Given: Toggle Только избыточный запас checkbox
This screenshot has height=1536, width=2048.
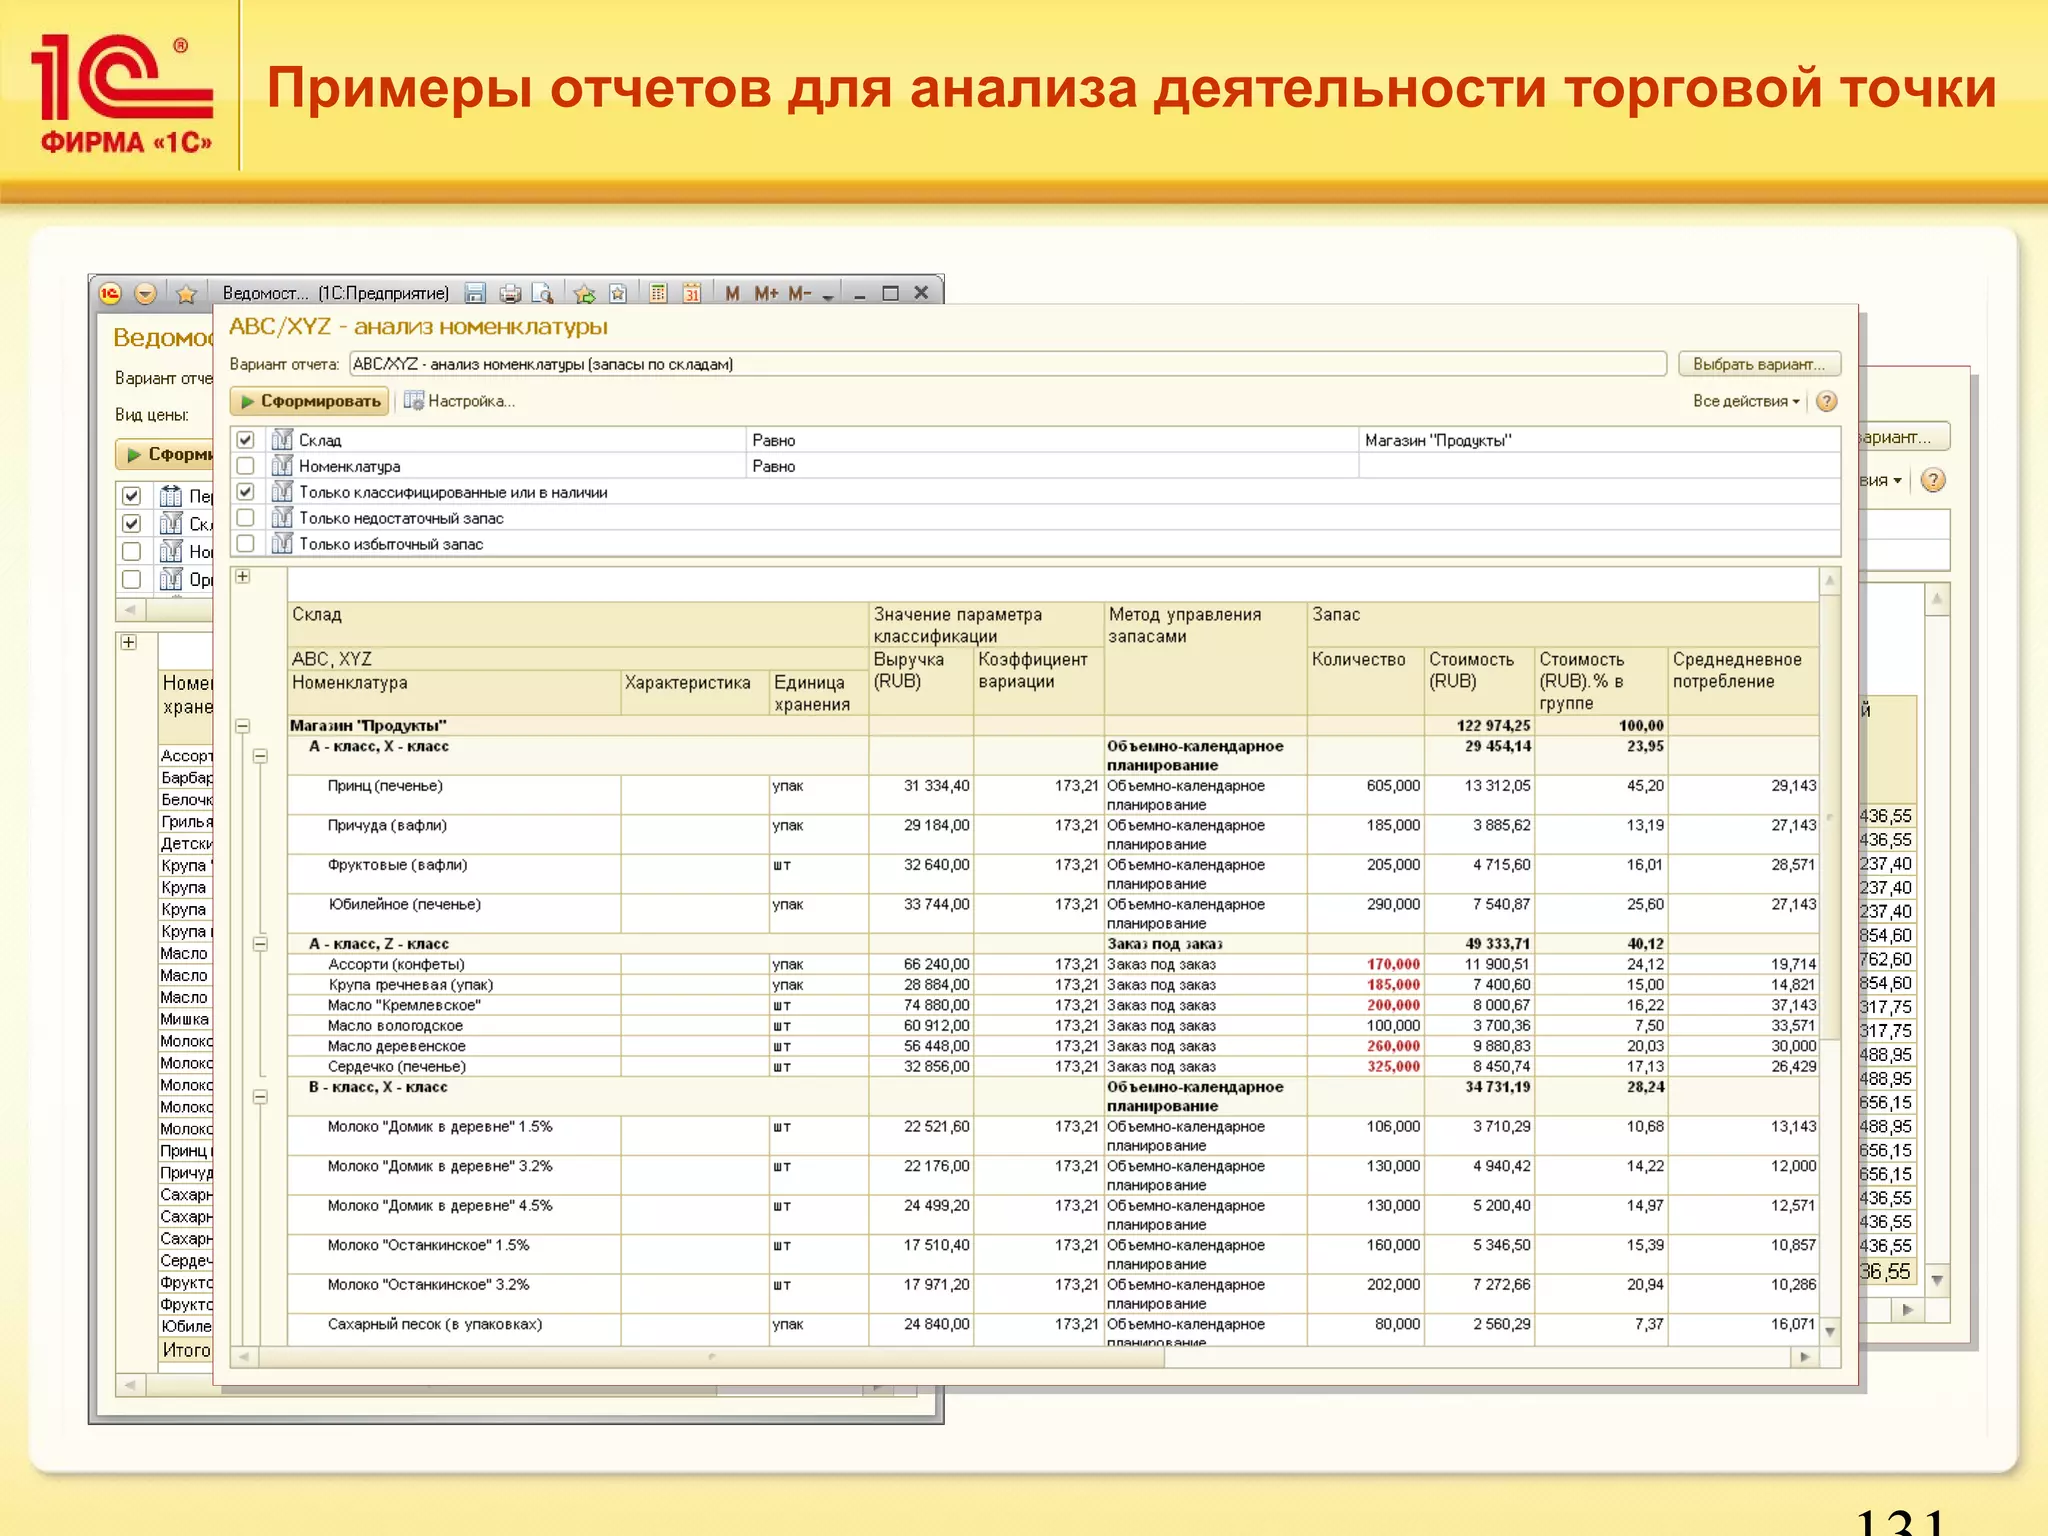Looking at the screenshot, I should pos(246,544).
